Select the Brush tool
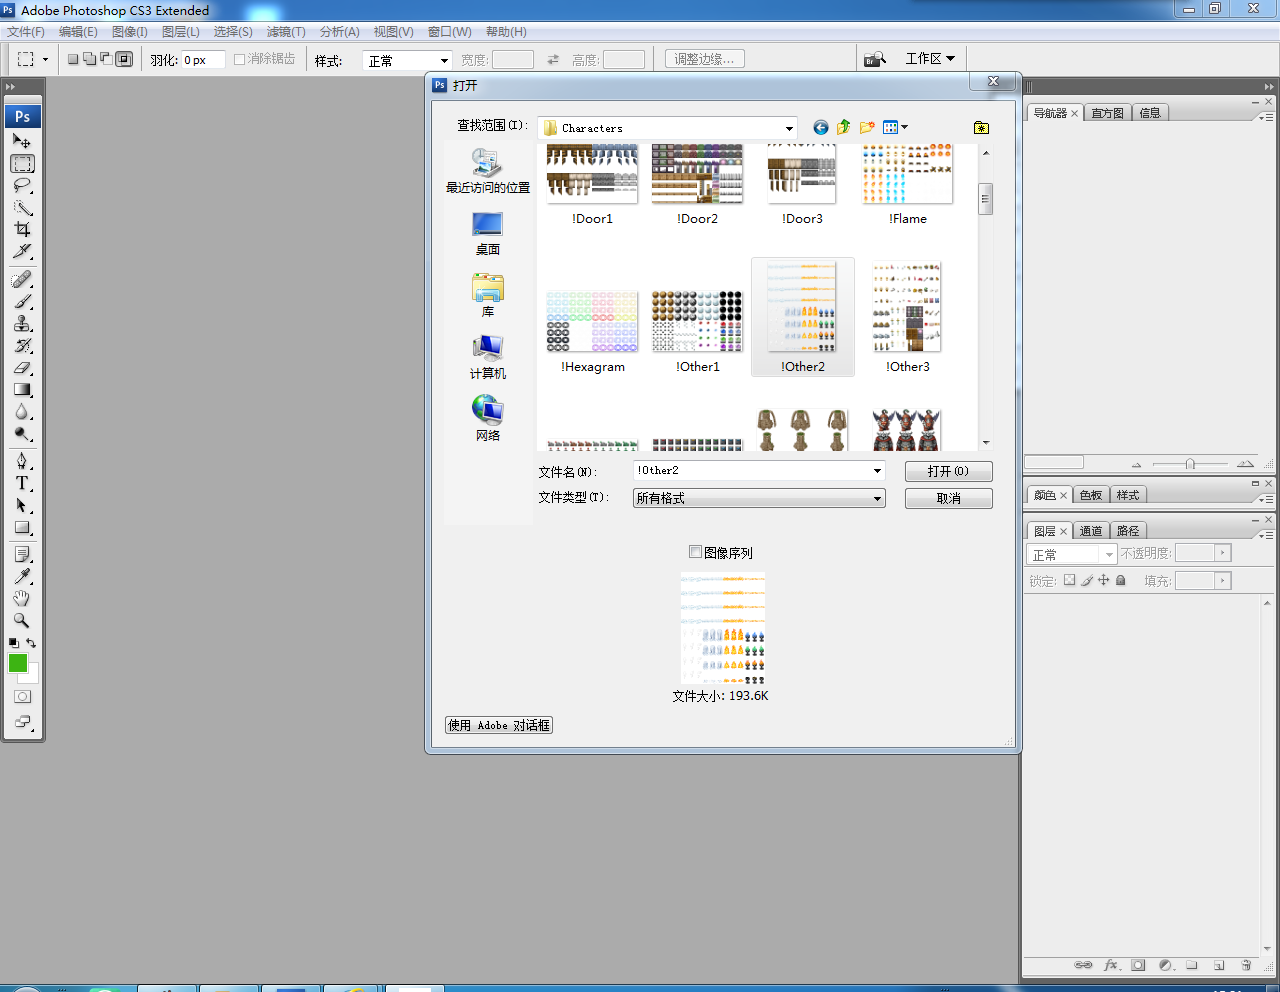Image resolution: width=1280 pixels, height=992 pixels. [x=22, y=301]
